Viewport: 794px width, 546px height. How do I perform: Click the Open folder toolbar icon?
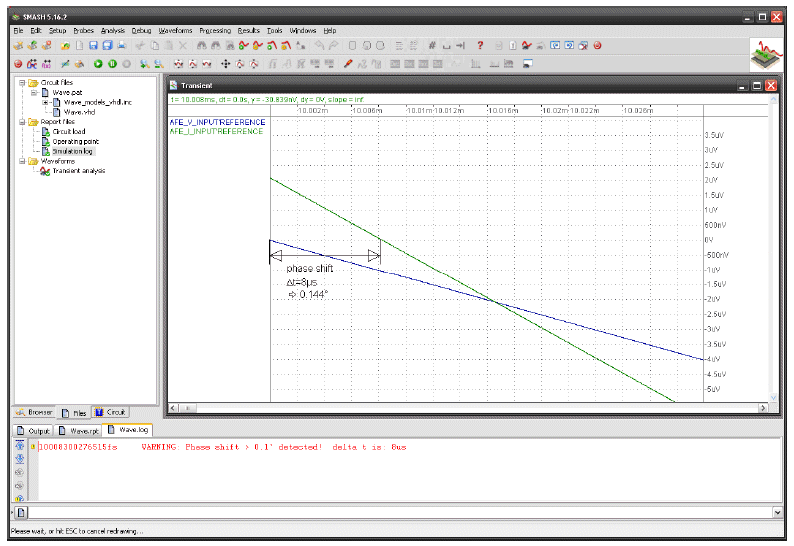tap(65, 46)
